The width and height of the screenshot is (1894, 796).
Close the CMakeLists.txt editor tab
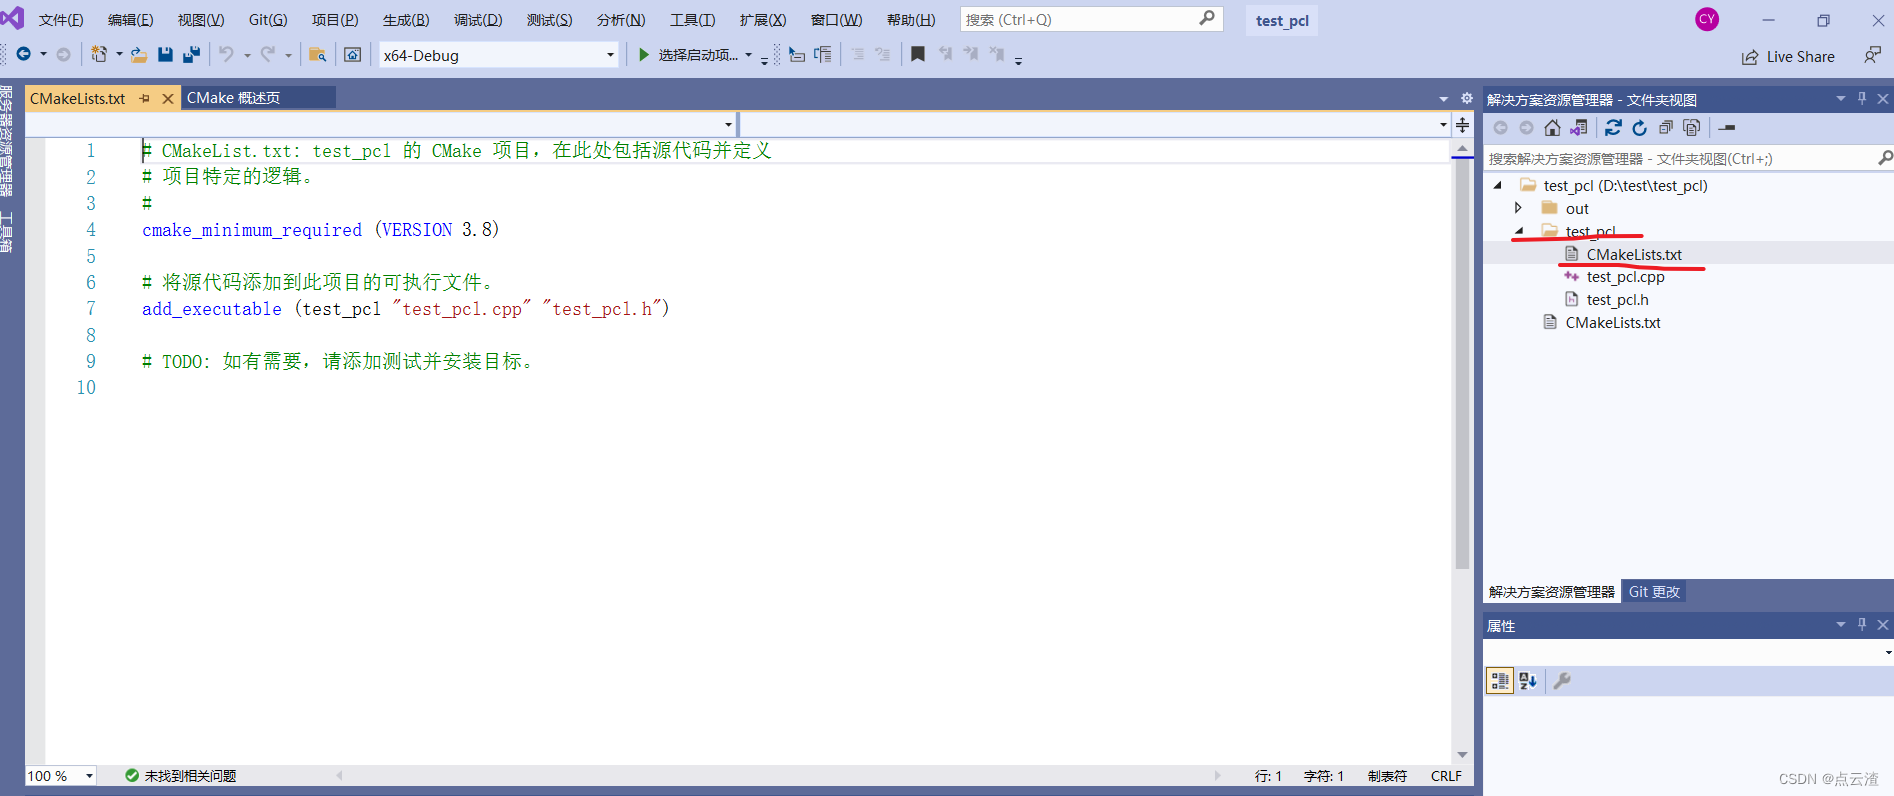168,98
